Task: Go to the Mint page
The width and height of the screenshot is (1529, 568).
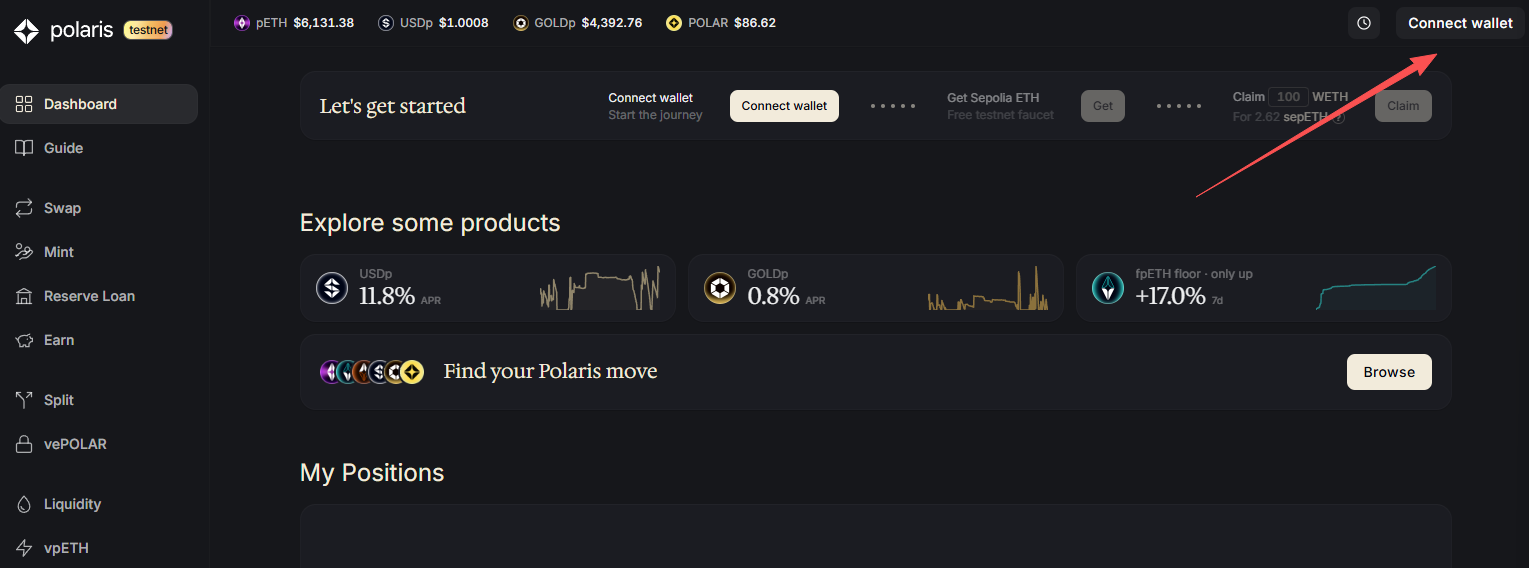Action: point(99,252)
